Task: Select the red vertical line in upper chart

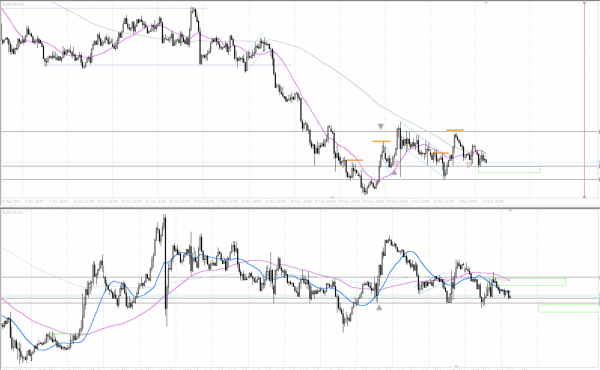Action: [x=584, y=99]
